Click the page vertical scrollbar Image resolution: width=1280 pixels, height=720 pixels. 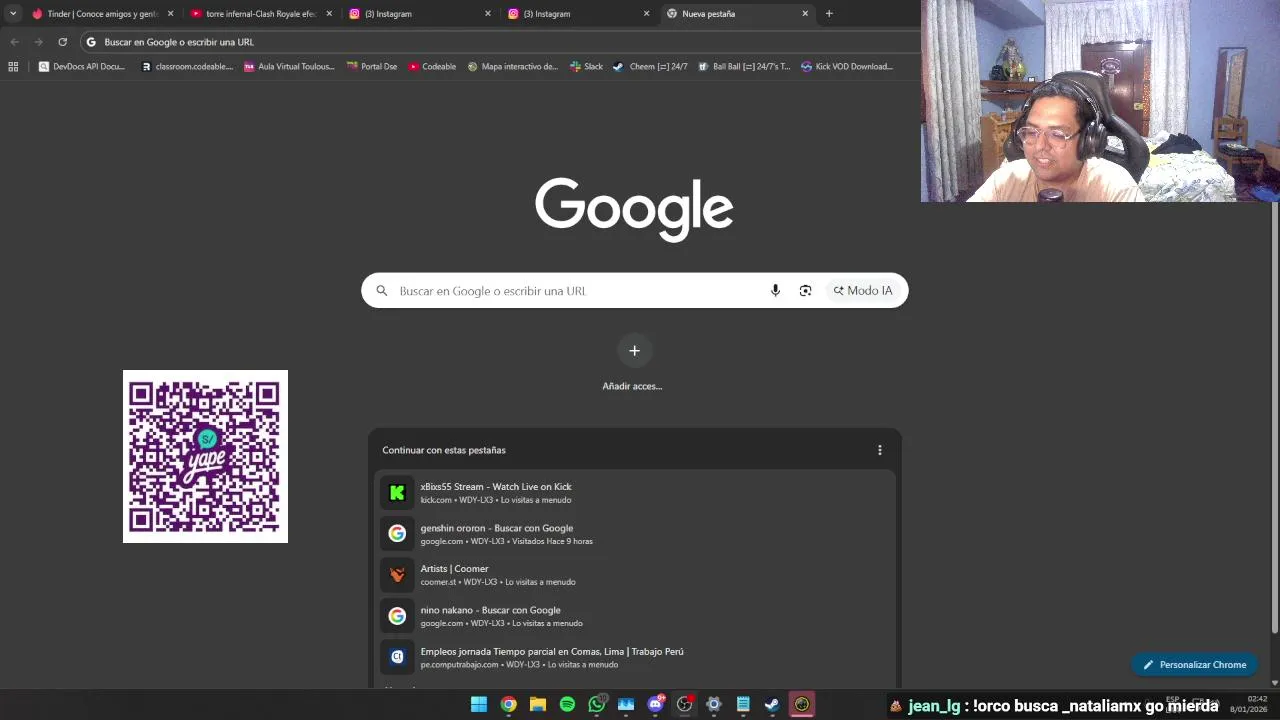[1274, 417]
